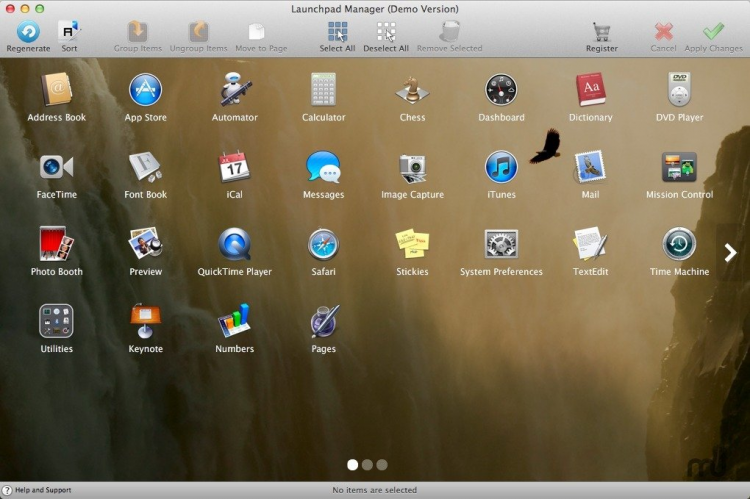Click the Regenerate toolbar icon
750x499 pixels.
coord(28,32)
